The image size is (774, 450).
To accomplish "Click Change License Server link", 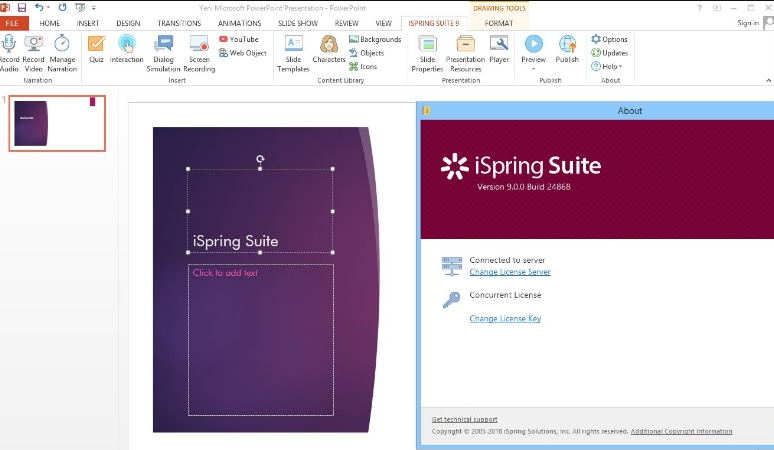I will tap(510, 272).
